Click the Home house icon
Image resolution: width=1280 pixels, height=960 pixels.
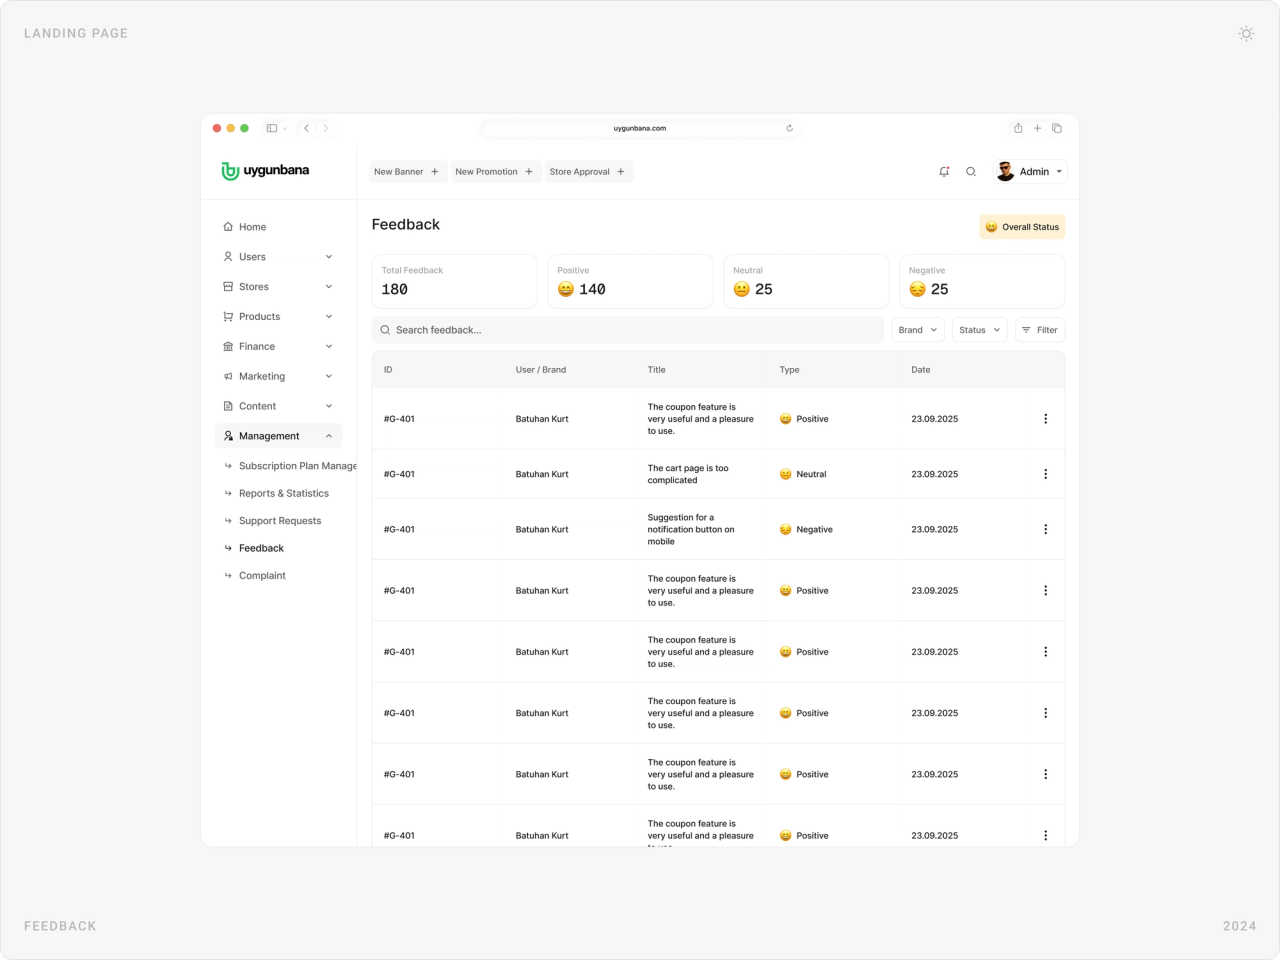point(228,227)
